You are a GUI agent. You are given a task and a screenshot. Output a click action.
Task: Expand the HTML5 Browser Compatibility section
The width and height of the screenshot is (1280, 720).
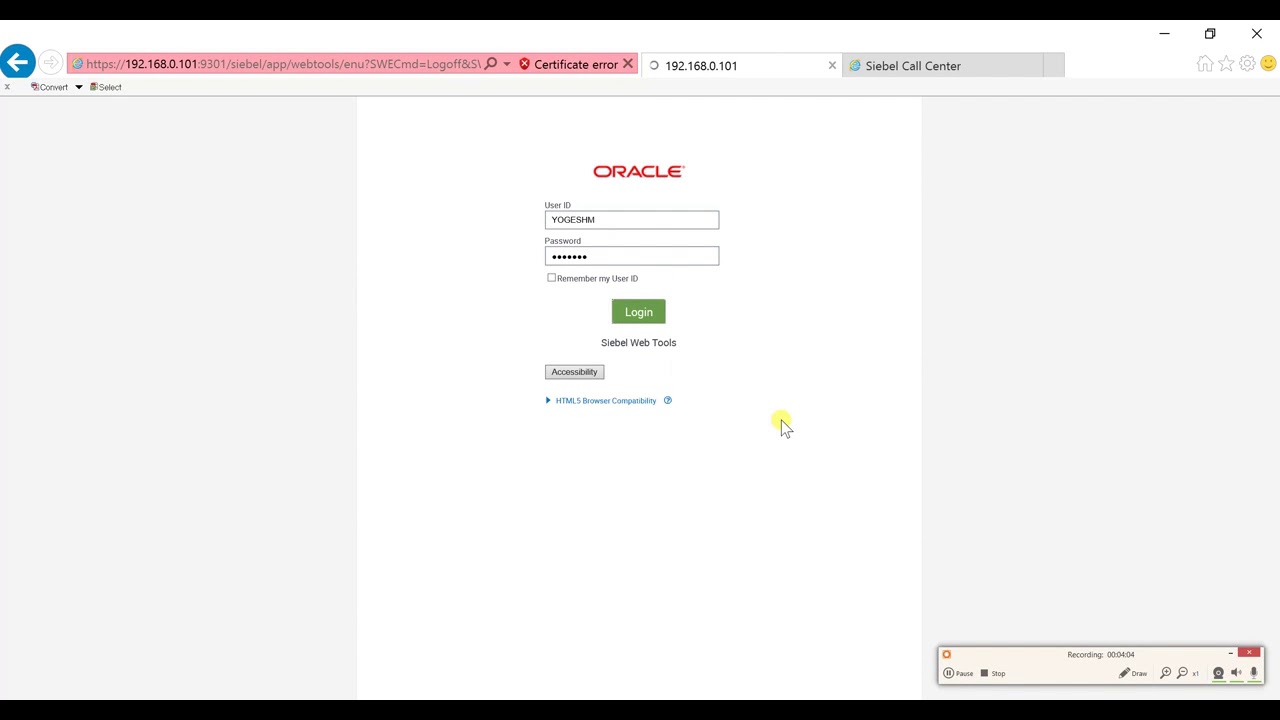pos(600,401)
